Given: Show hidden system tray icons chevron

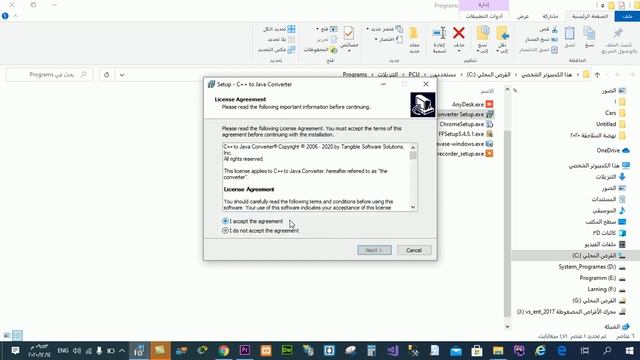Looking at the screenshot, I should coord(122,351).
